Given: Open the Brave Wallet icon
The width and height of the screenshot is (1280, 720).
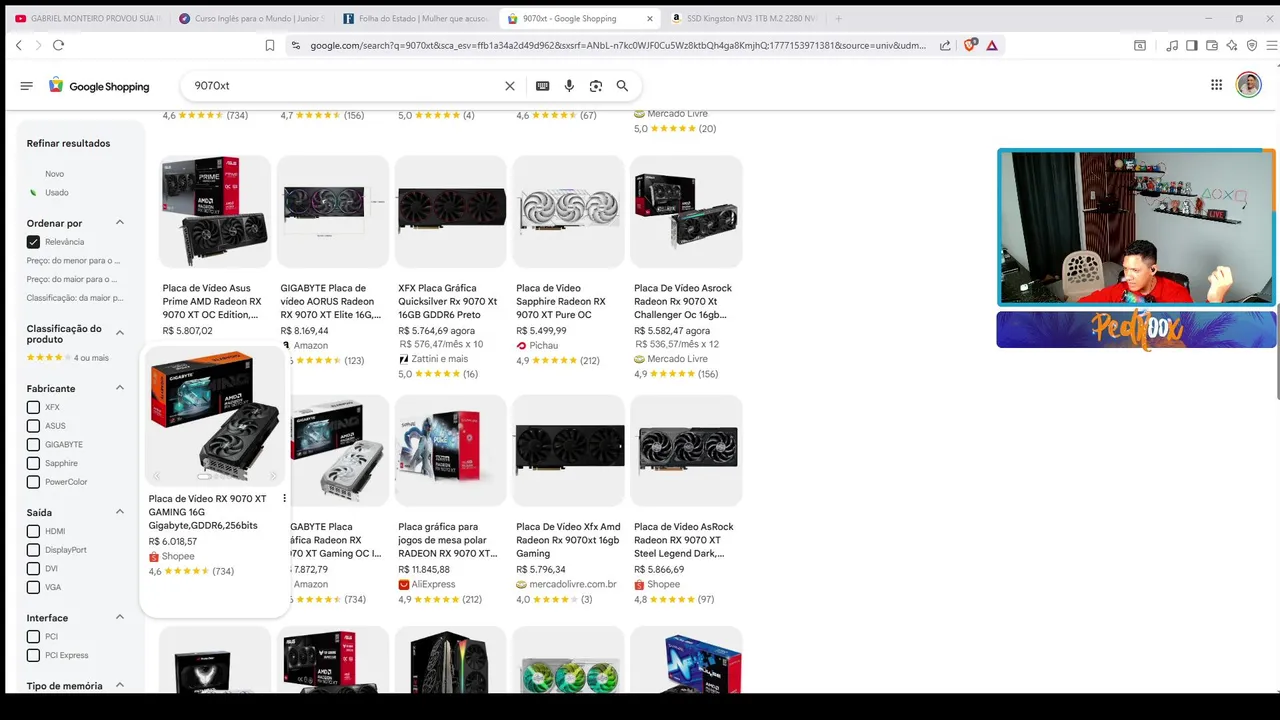Looking at the screenshot, I should [x=1212, y=45].
